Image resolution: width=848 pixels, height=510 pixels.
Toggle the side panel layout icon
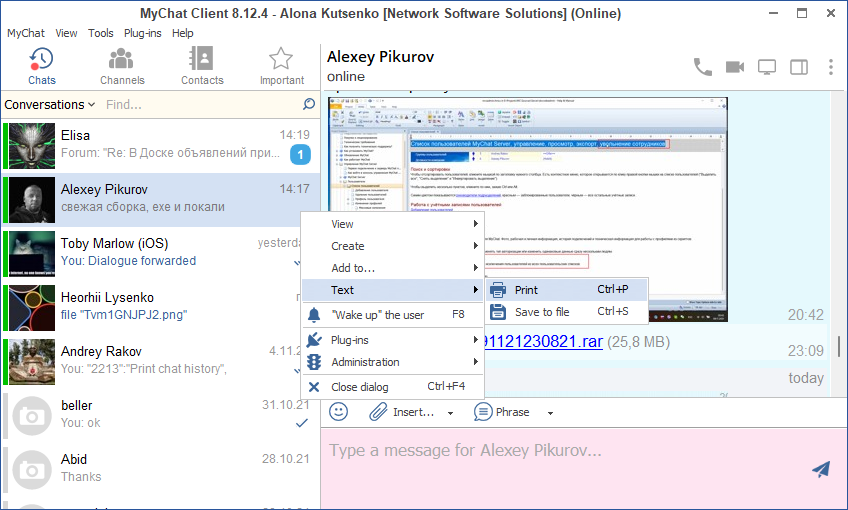point(799,67)
